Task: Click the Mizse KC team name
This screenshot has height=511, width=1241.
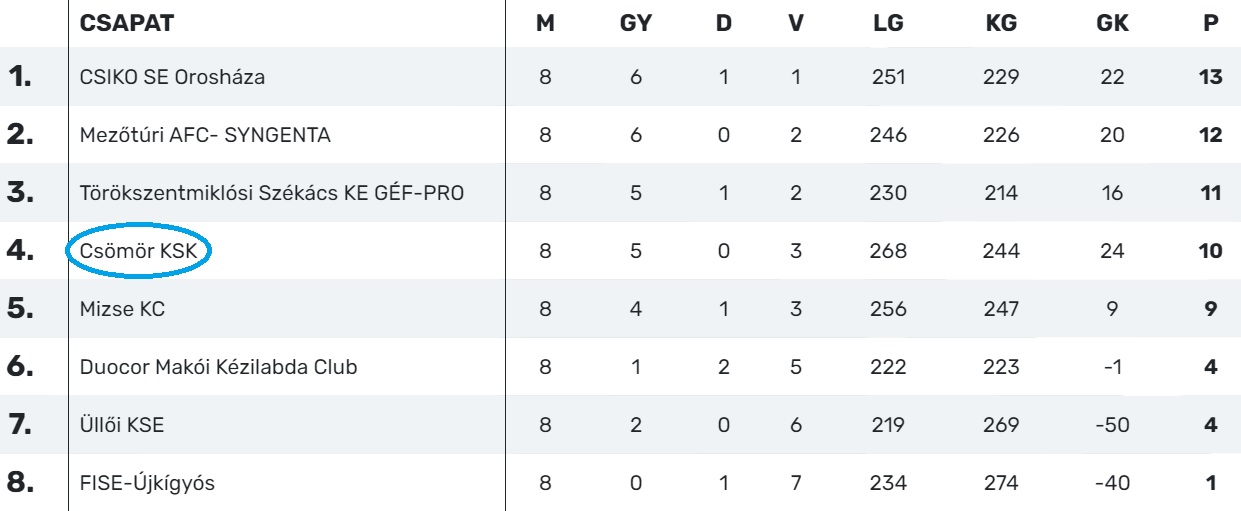Action: [122, 310]
